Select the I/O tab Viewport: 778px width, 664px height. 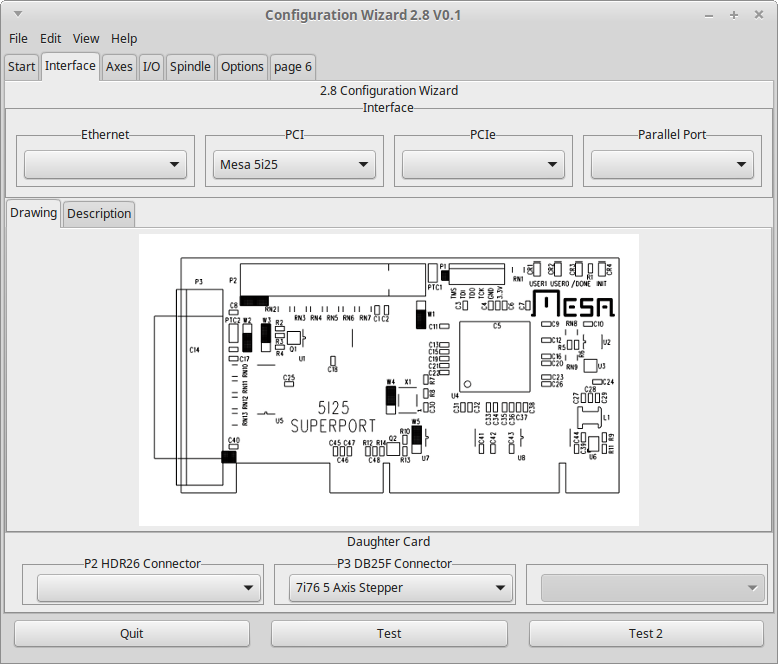click(151, 66)
